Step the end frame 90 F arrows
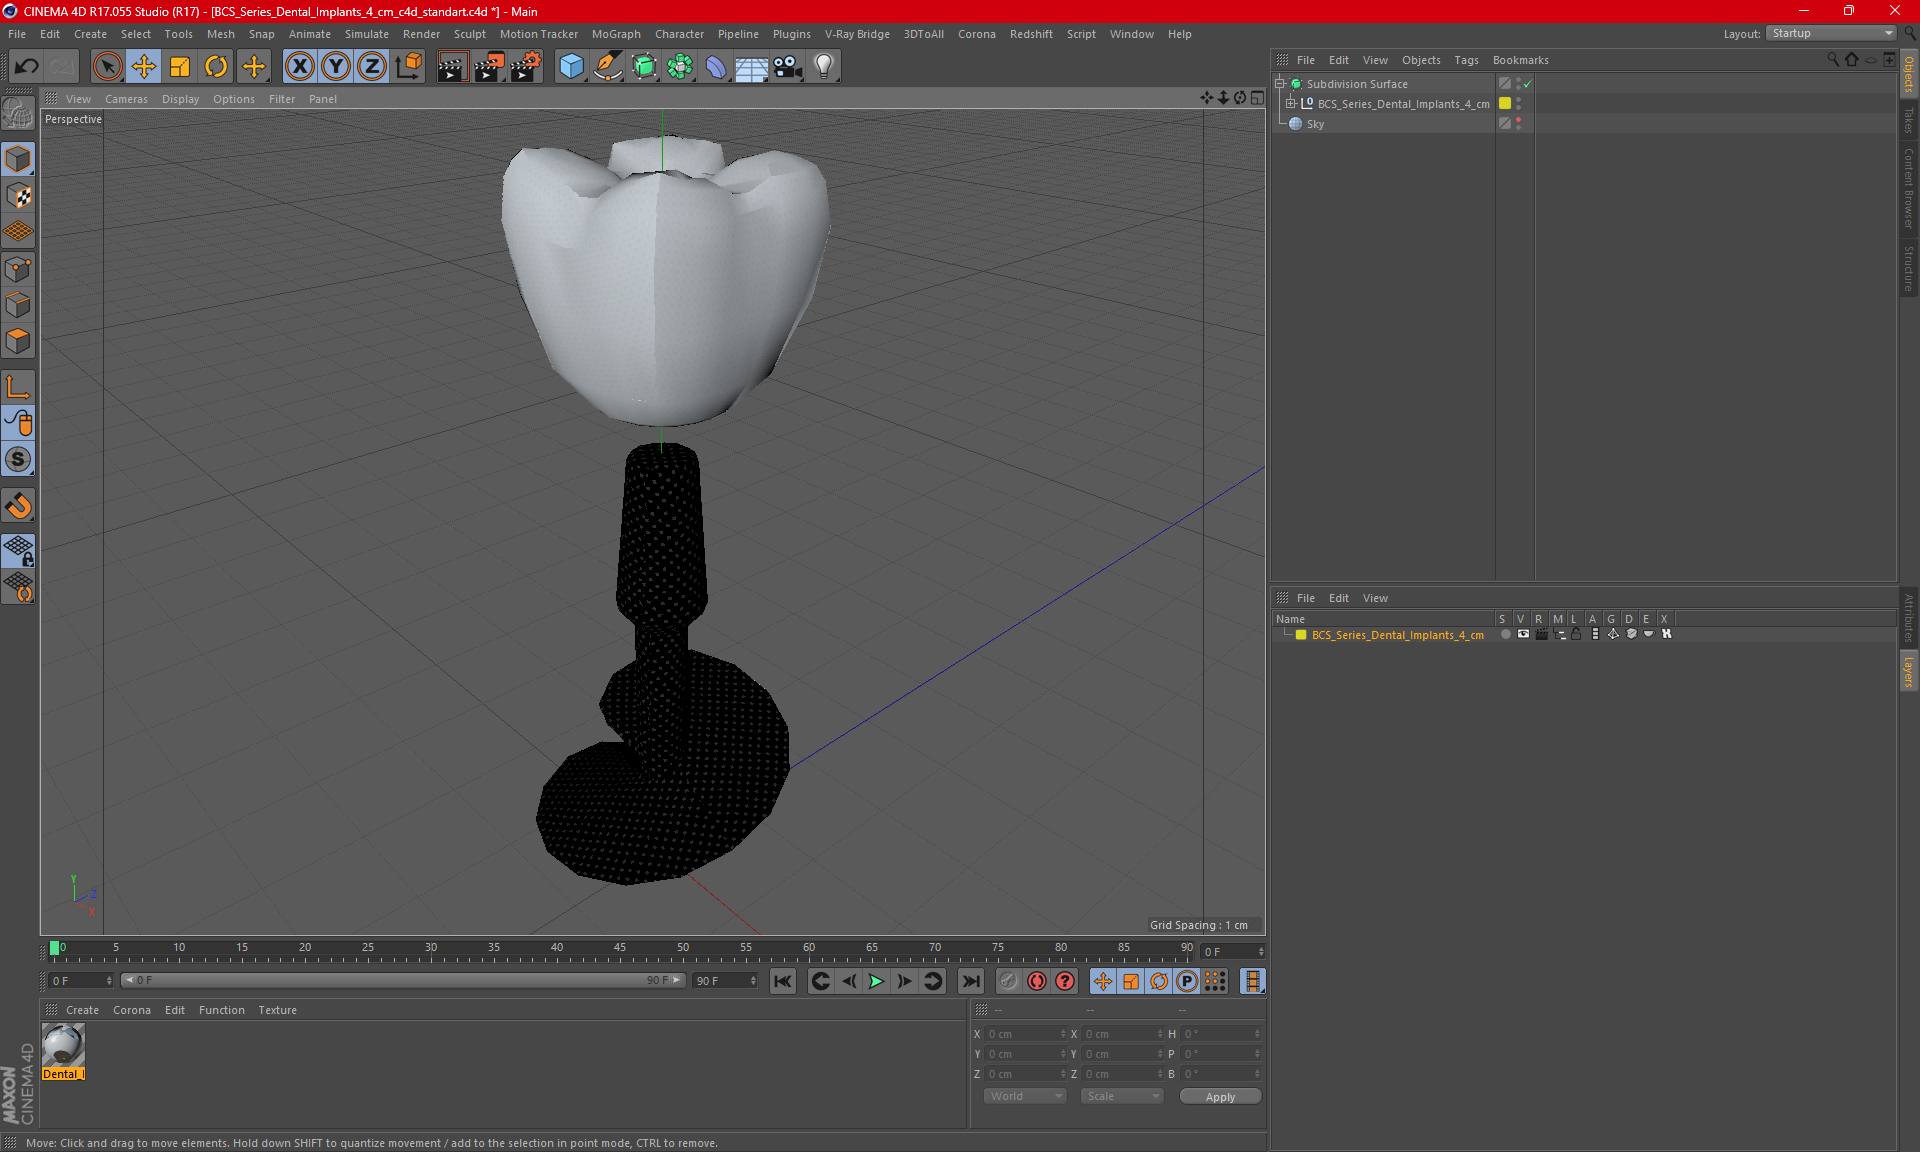 pyautogui.click(x=753, y=981)
